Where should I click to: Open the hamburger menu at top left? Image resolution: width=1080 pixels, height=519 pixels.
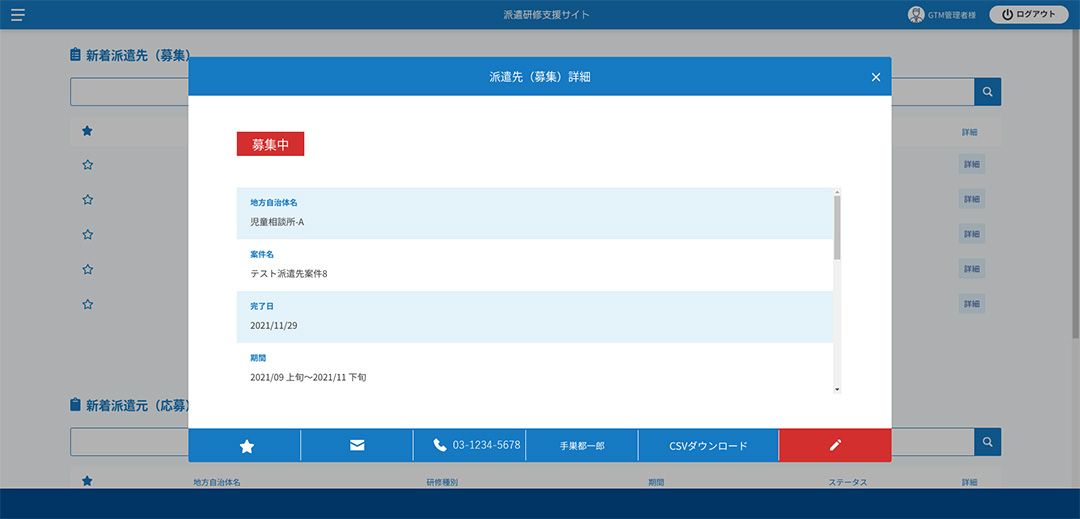(18, 15)
